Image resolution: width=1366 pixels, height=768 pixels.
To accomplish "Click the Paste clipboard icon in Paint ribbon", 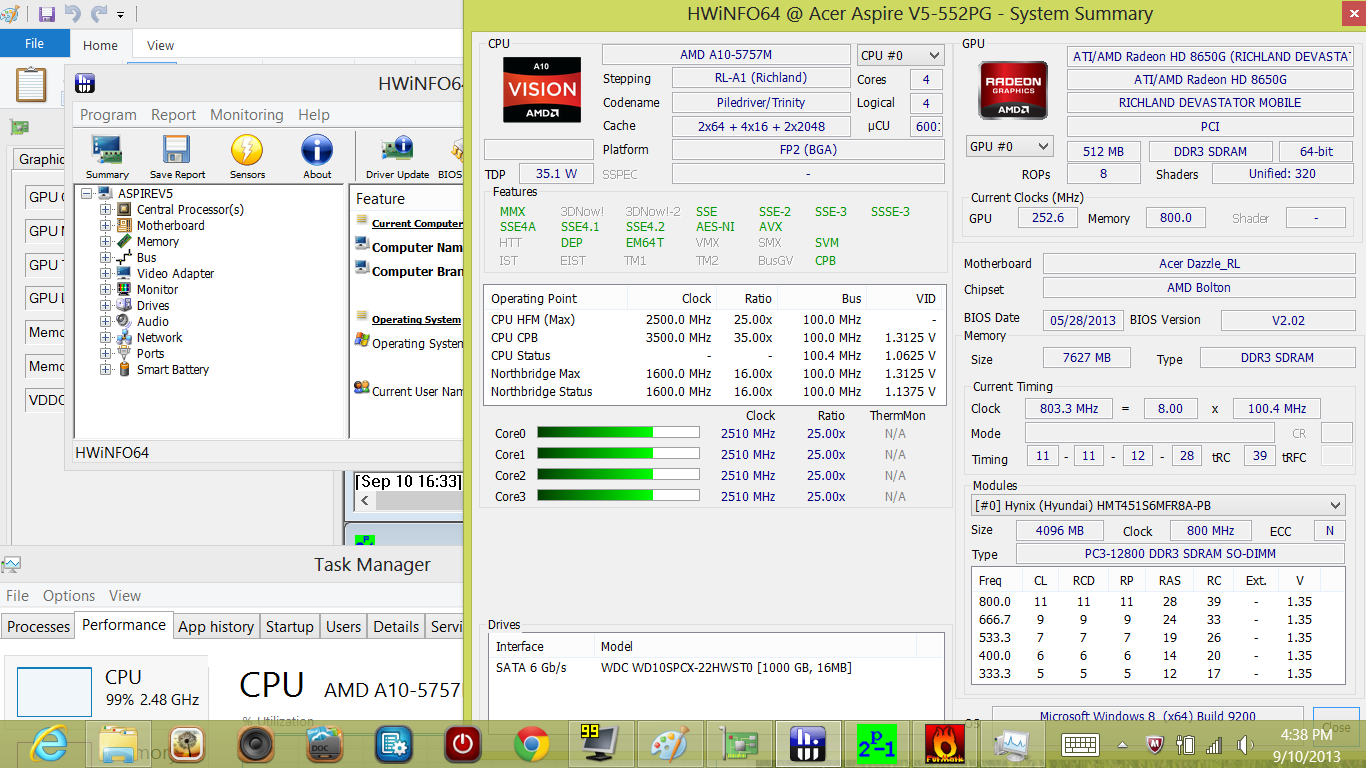I will 31,84.
